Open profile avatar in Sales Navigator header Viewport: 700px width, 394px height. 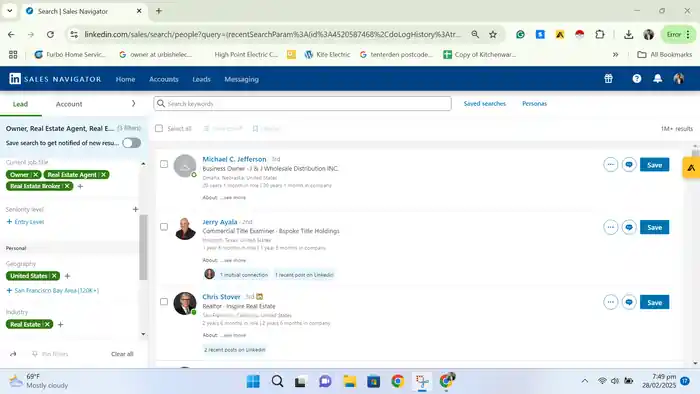pos(679,79)
